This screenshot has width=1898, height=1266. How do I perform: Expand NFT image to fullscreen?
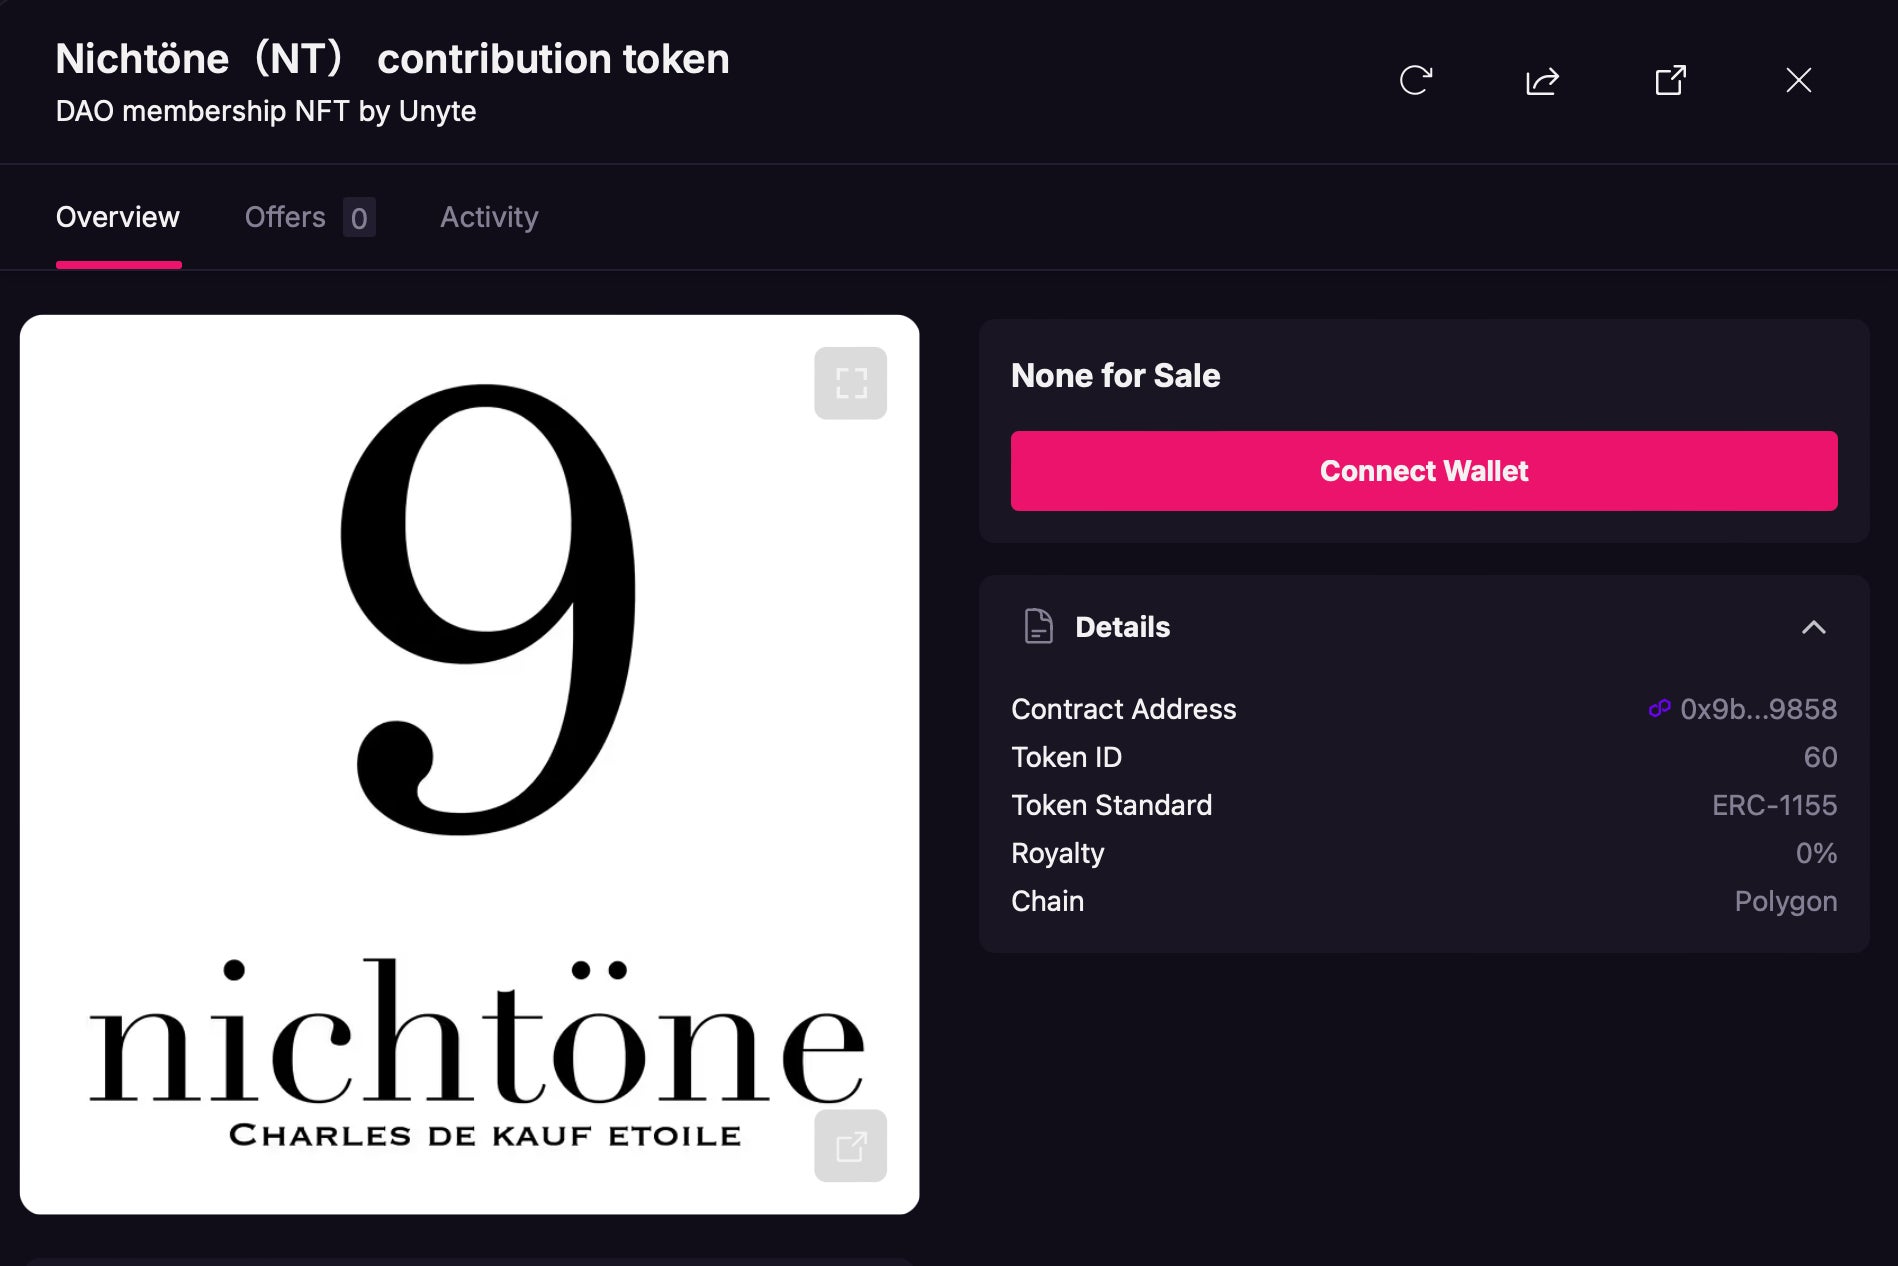click(850, 383)
